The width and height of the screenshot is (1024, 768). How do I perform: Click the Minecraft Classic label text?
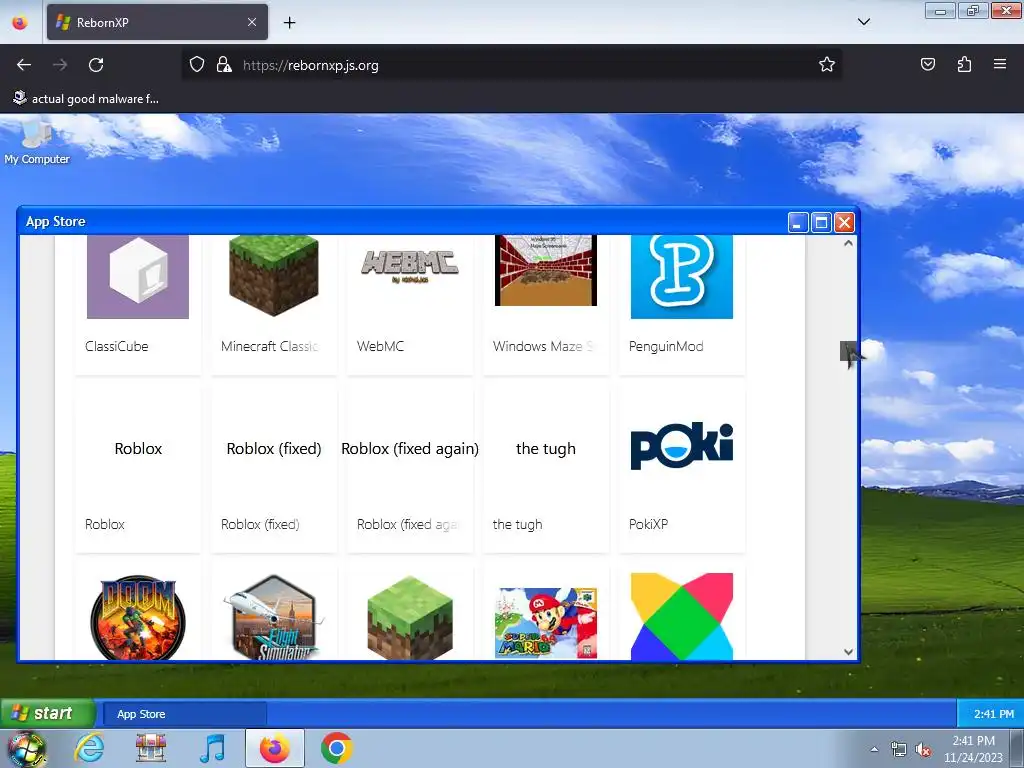coord(269,346)
